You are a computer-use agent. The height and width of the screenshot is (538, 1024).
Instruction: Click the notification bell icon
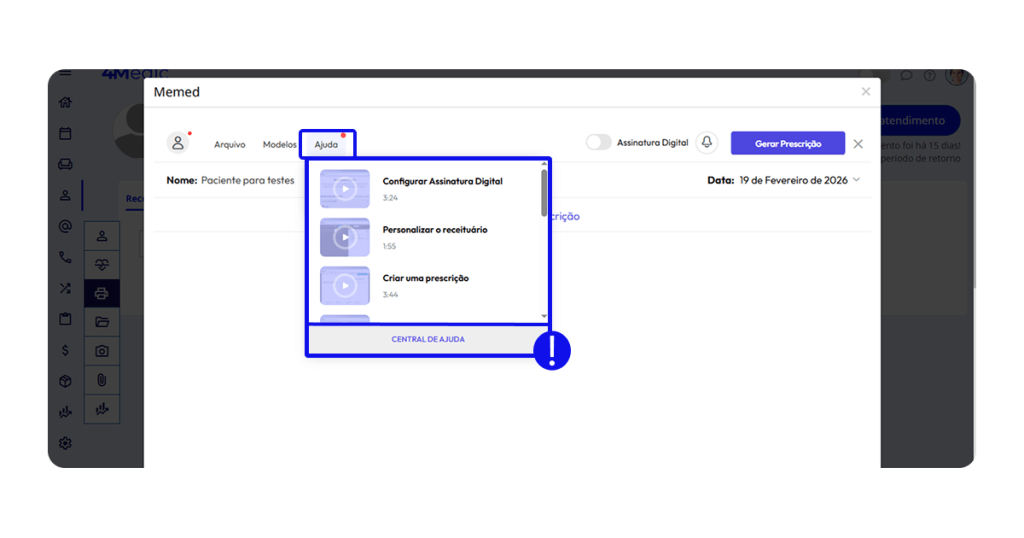[707, 143]
